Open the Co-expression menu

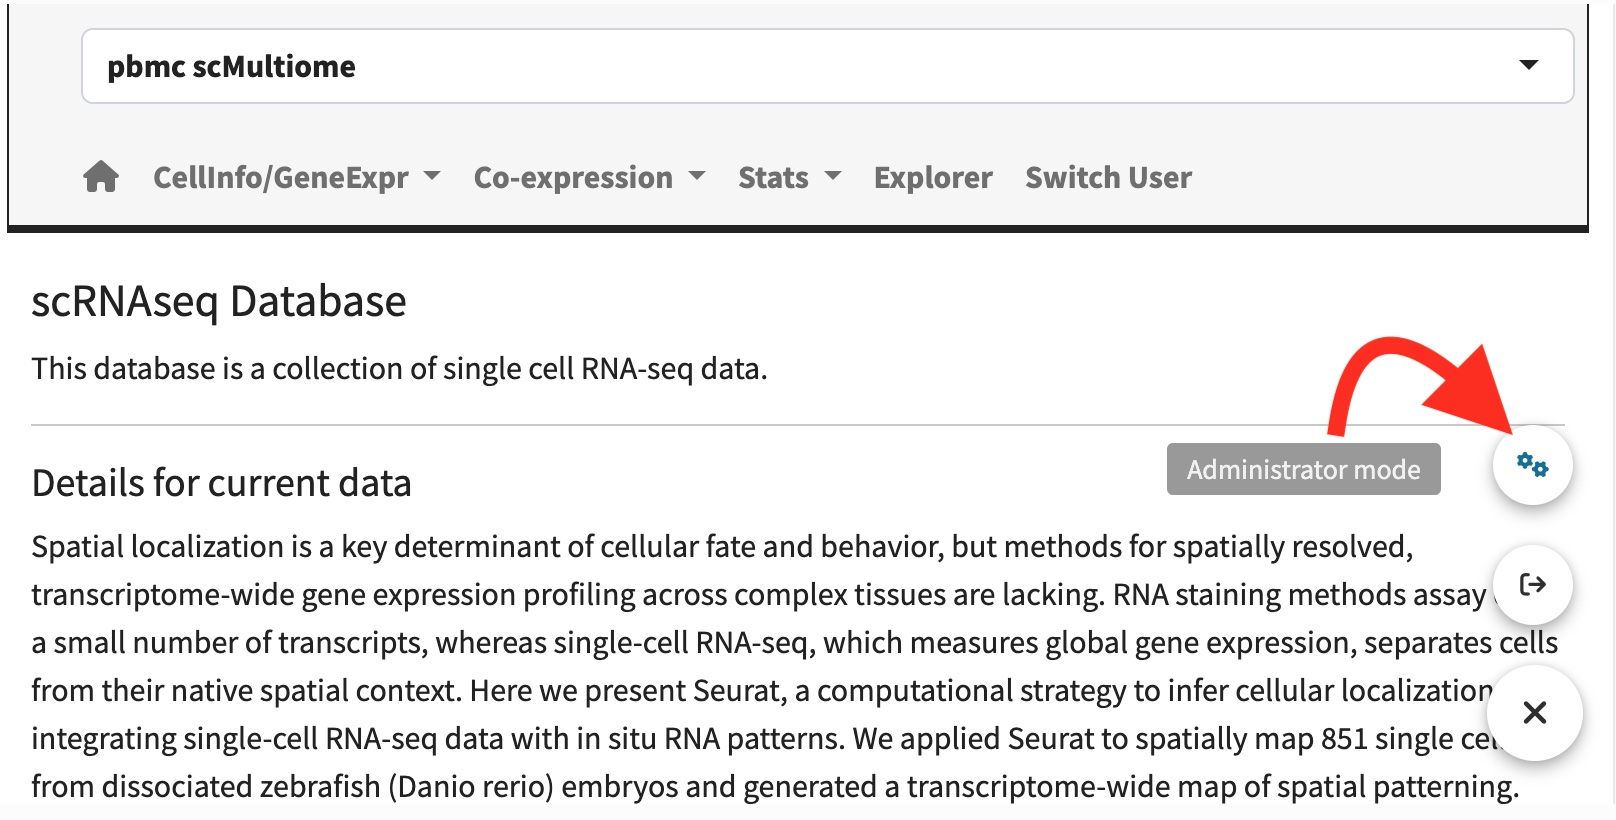click(573, 177)
